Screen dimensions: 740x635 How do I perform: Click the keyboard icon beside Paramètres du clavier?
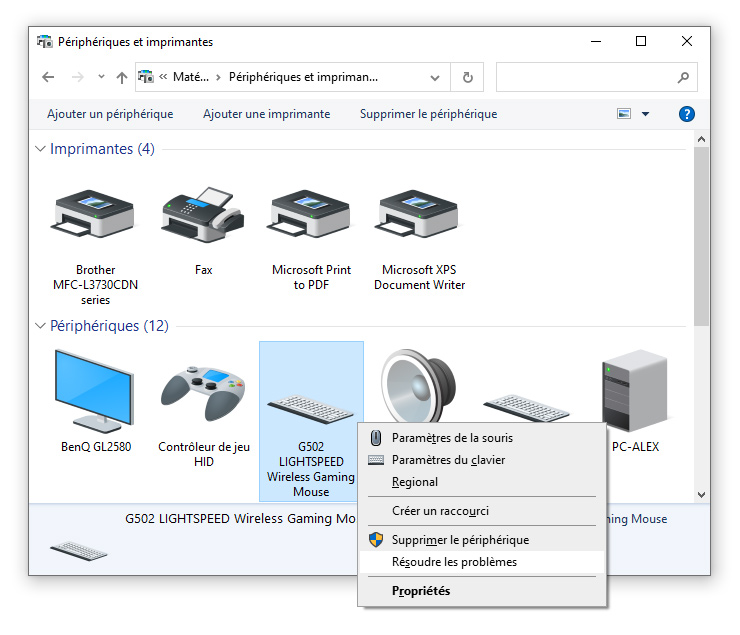click(x=376, y=460)
